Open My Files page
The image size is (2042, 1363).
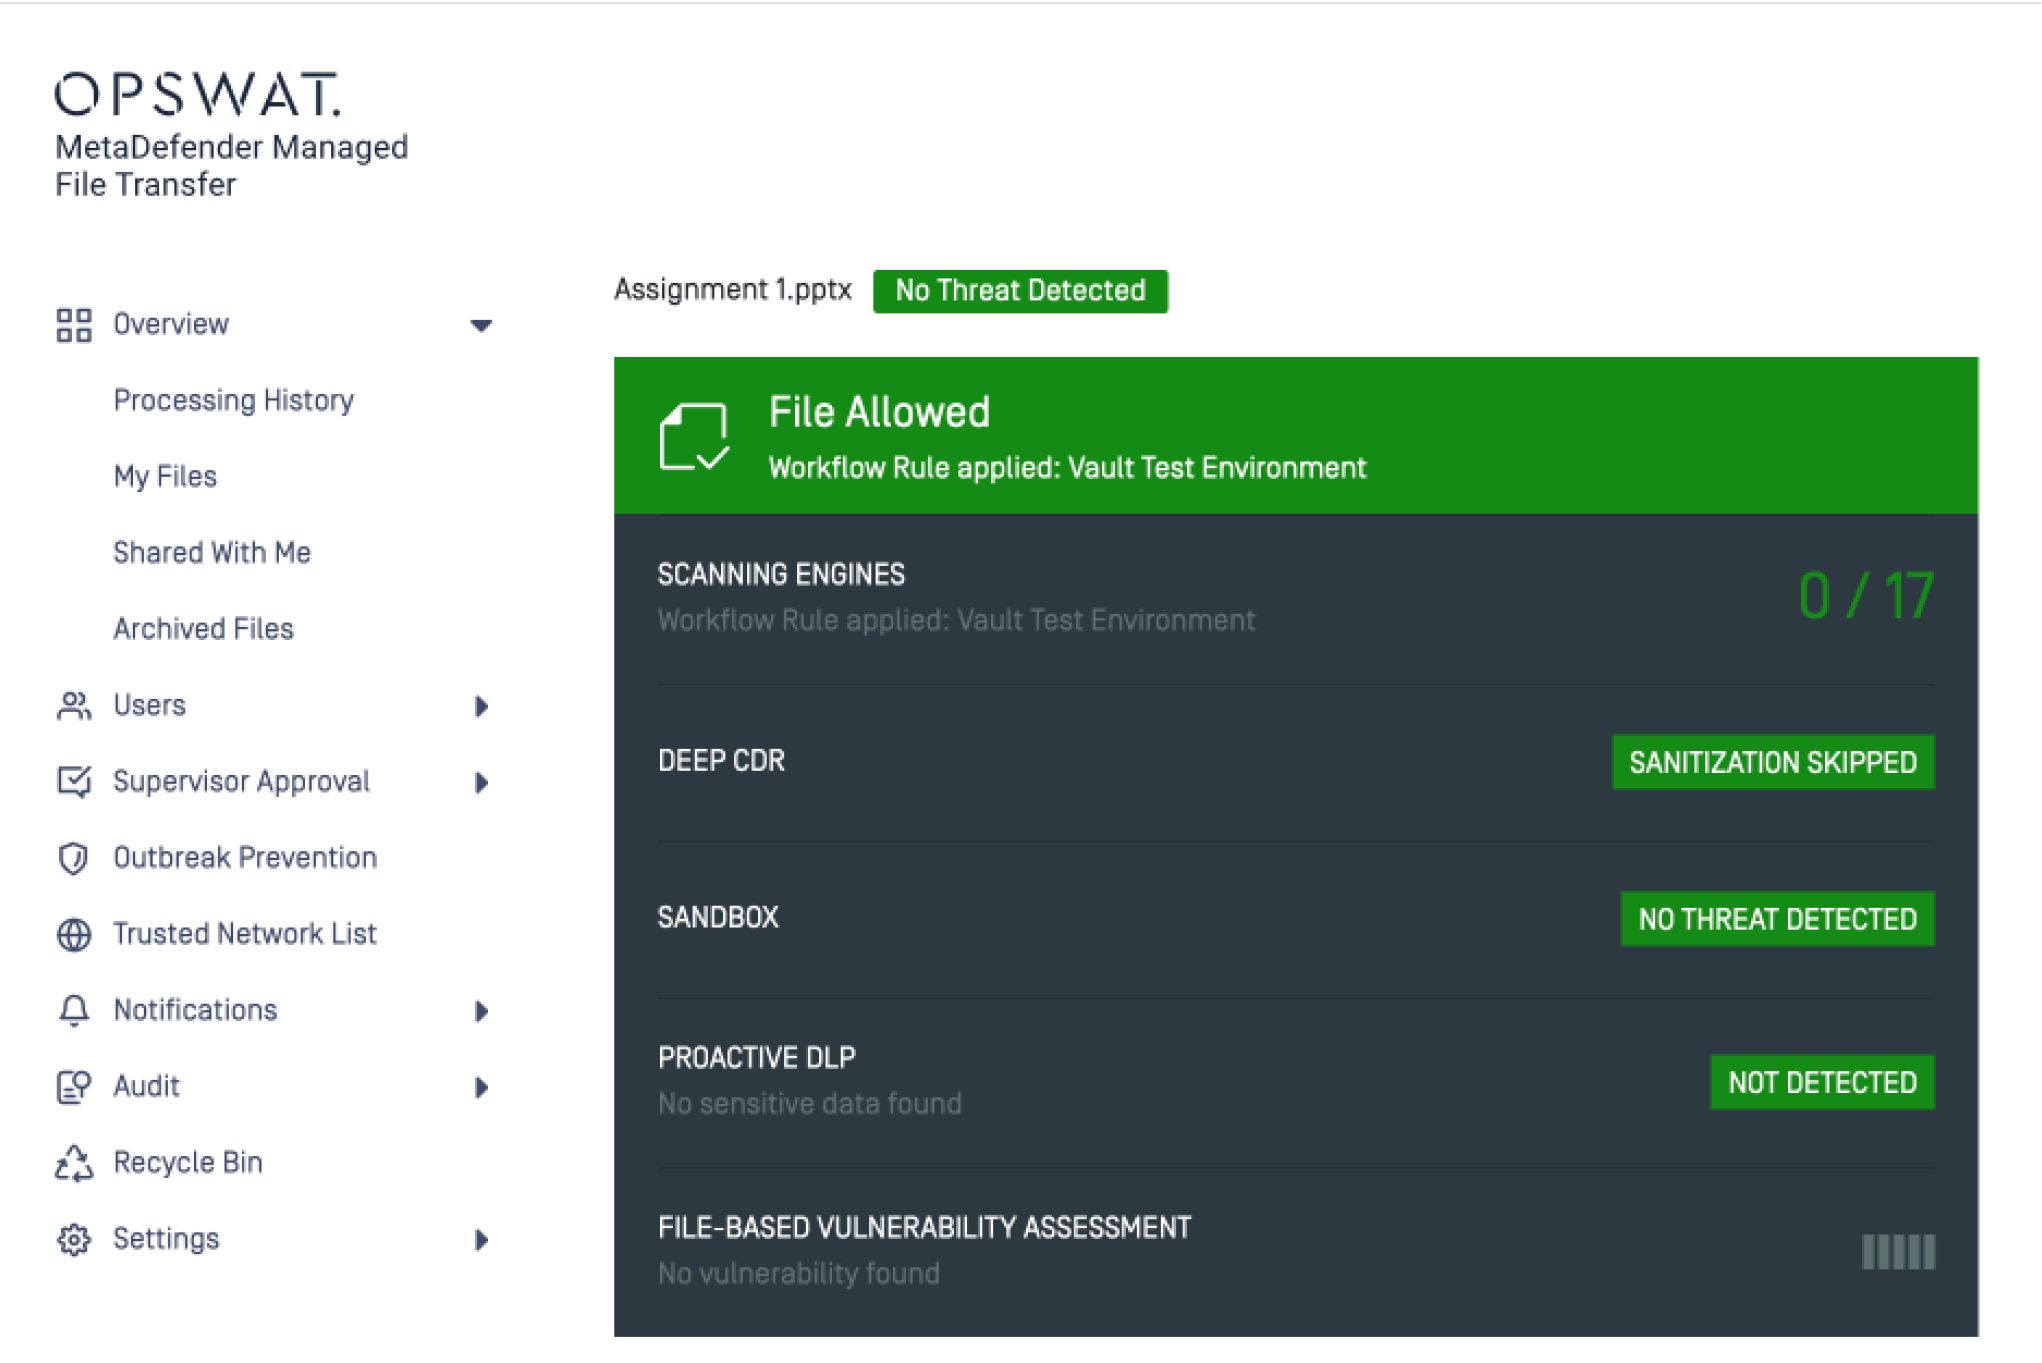[x=165, y=476]
